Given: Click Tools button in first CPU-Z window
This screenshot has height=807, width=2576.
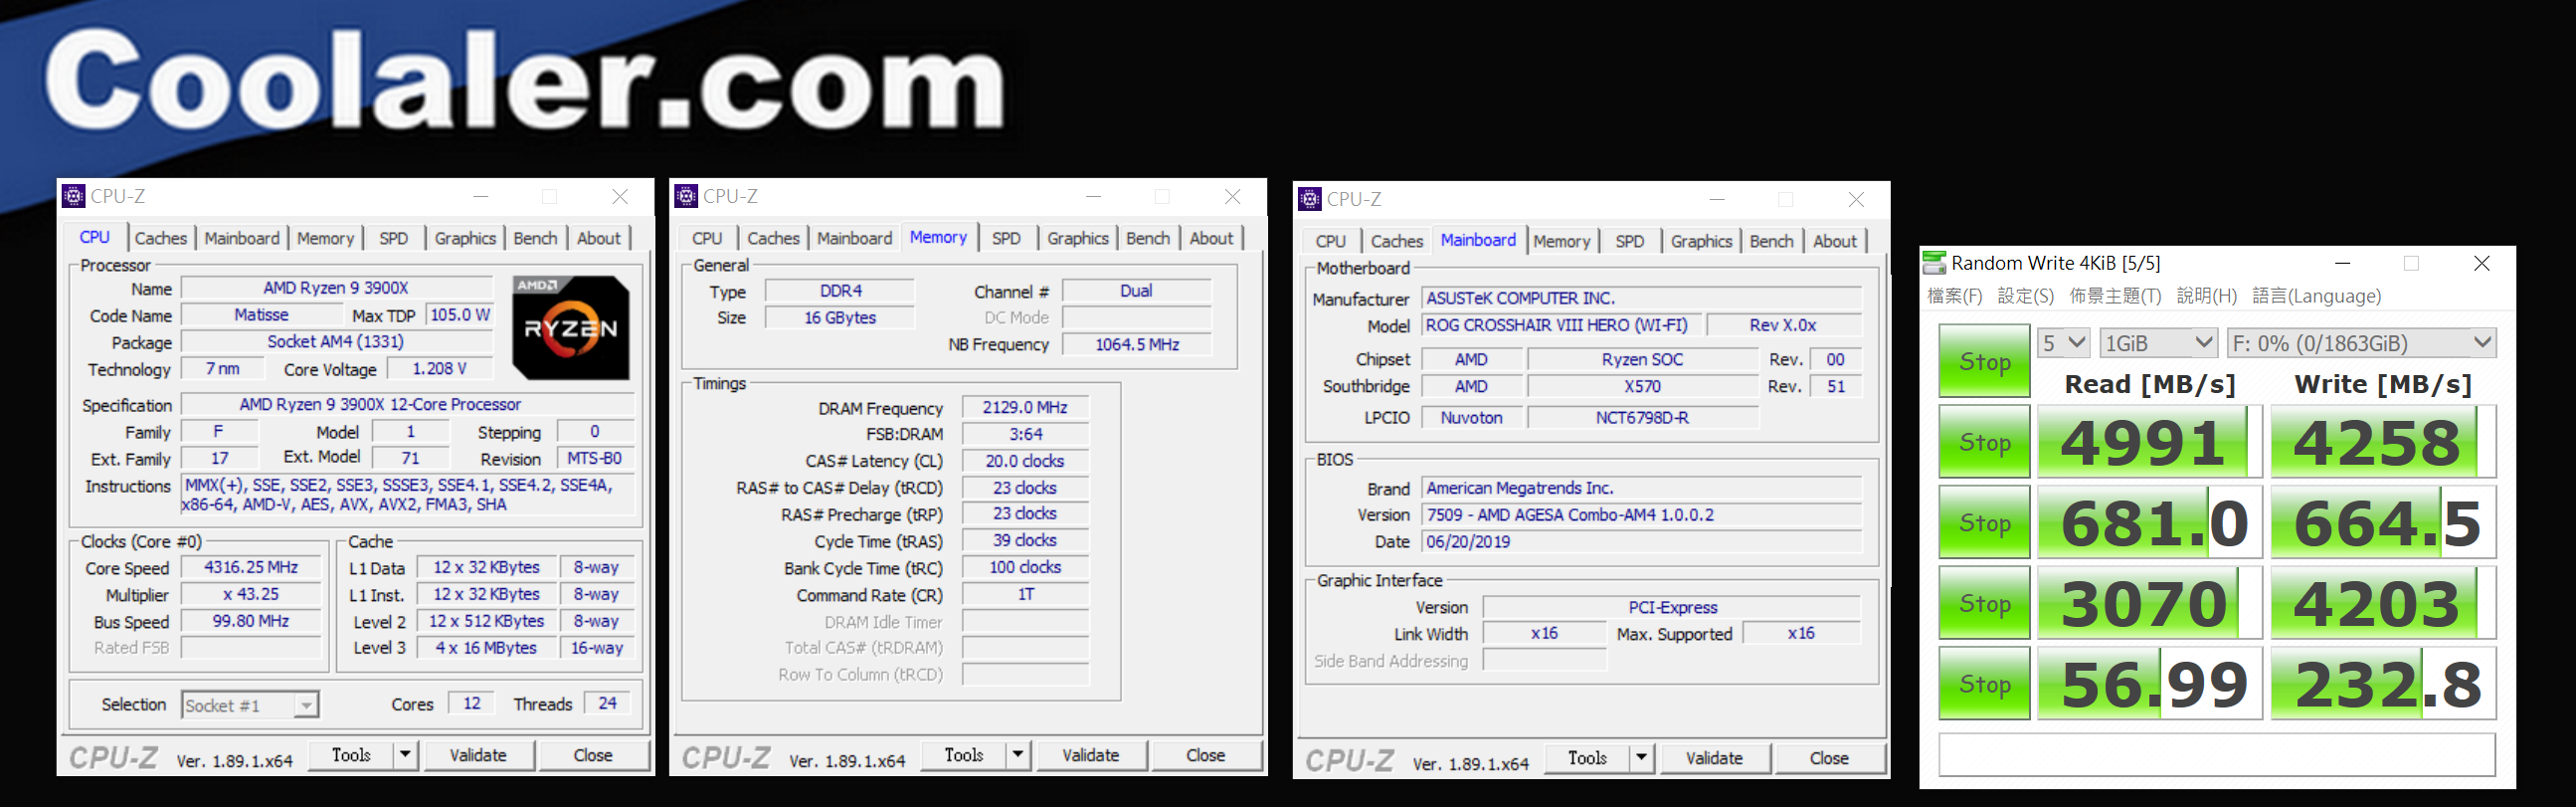Looking at the screenshot, I should pos(351,755).
